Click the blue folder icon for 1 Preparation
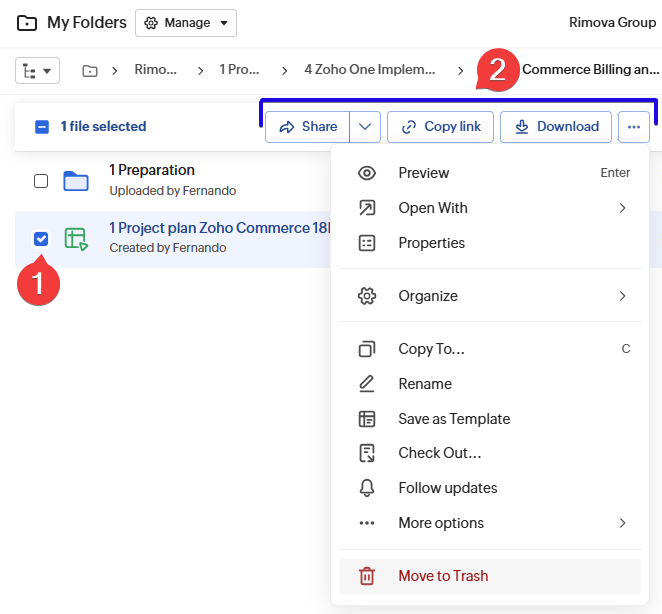 pos(76,181)
